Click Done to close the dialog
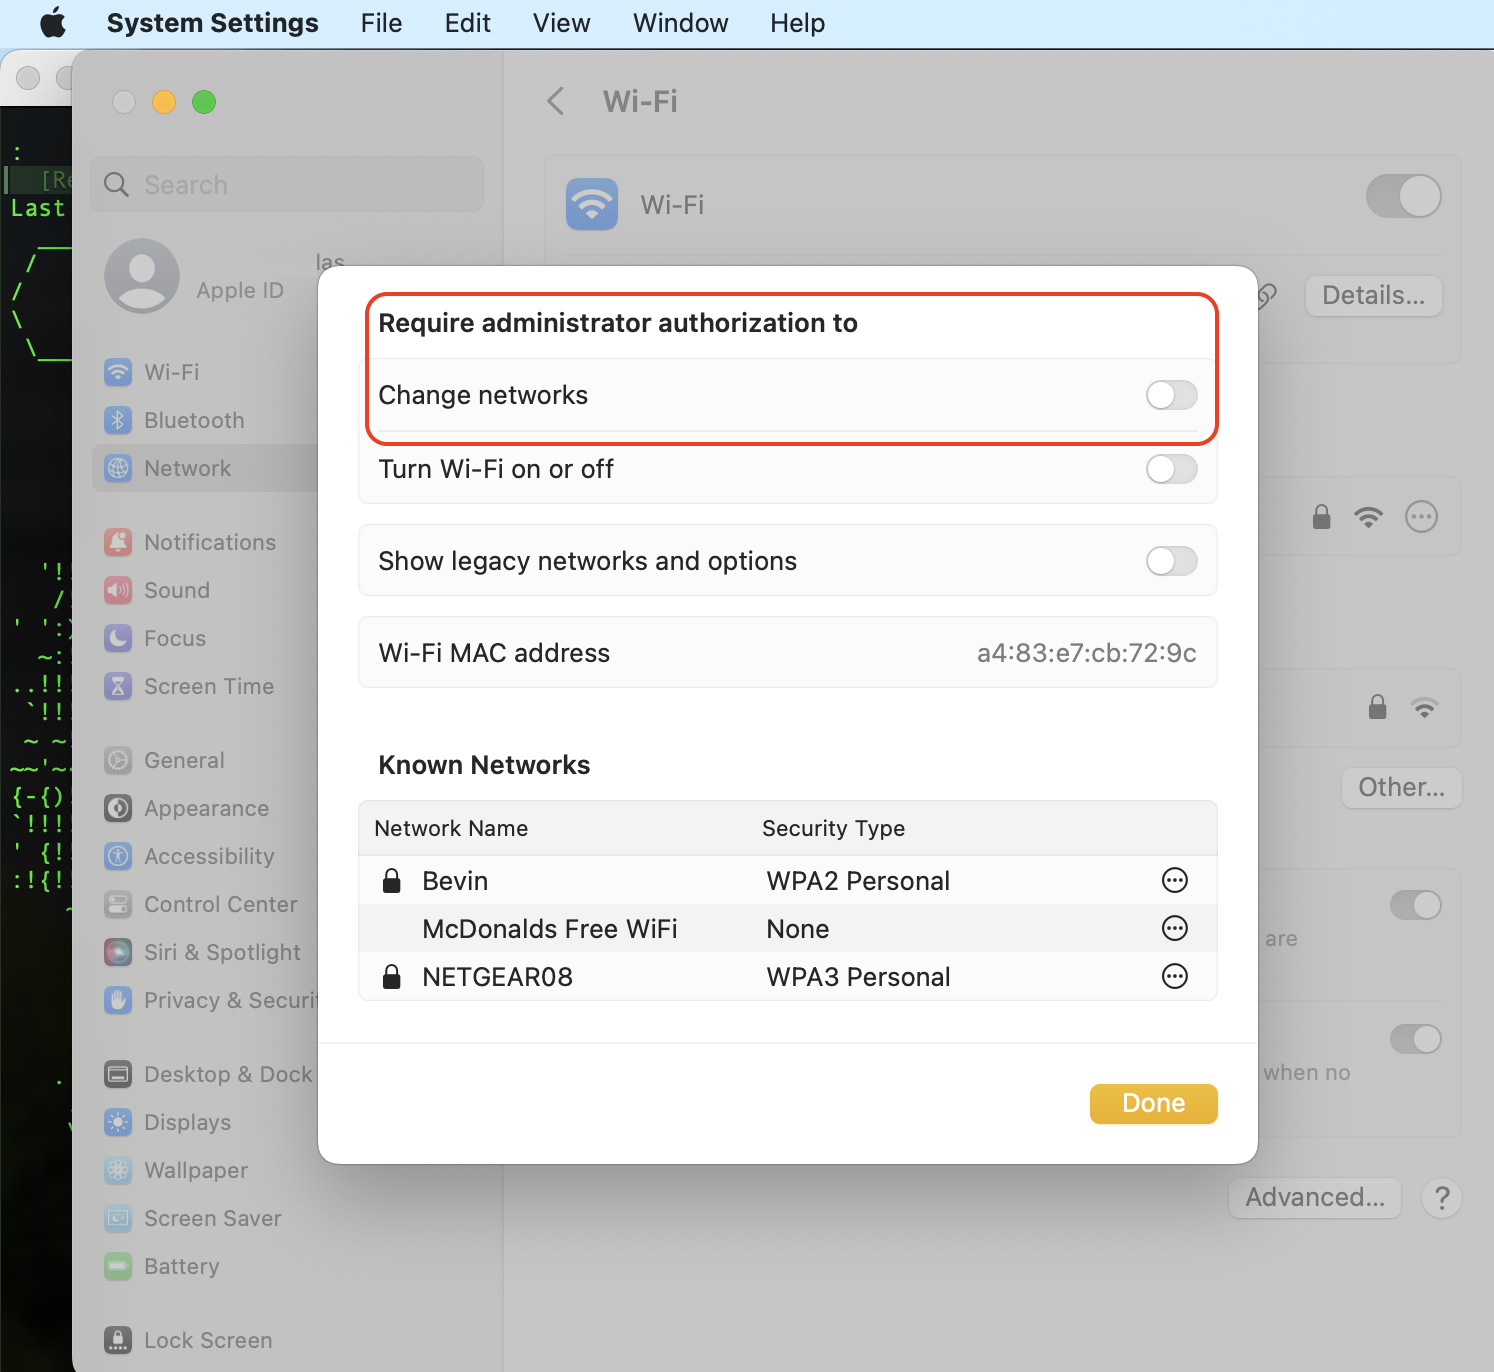Screen dimensions: 1494x1372 click(x=1153, y=1103)
